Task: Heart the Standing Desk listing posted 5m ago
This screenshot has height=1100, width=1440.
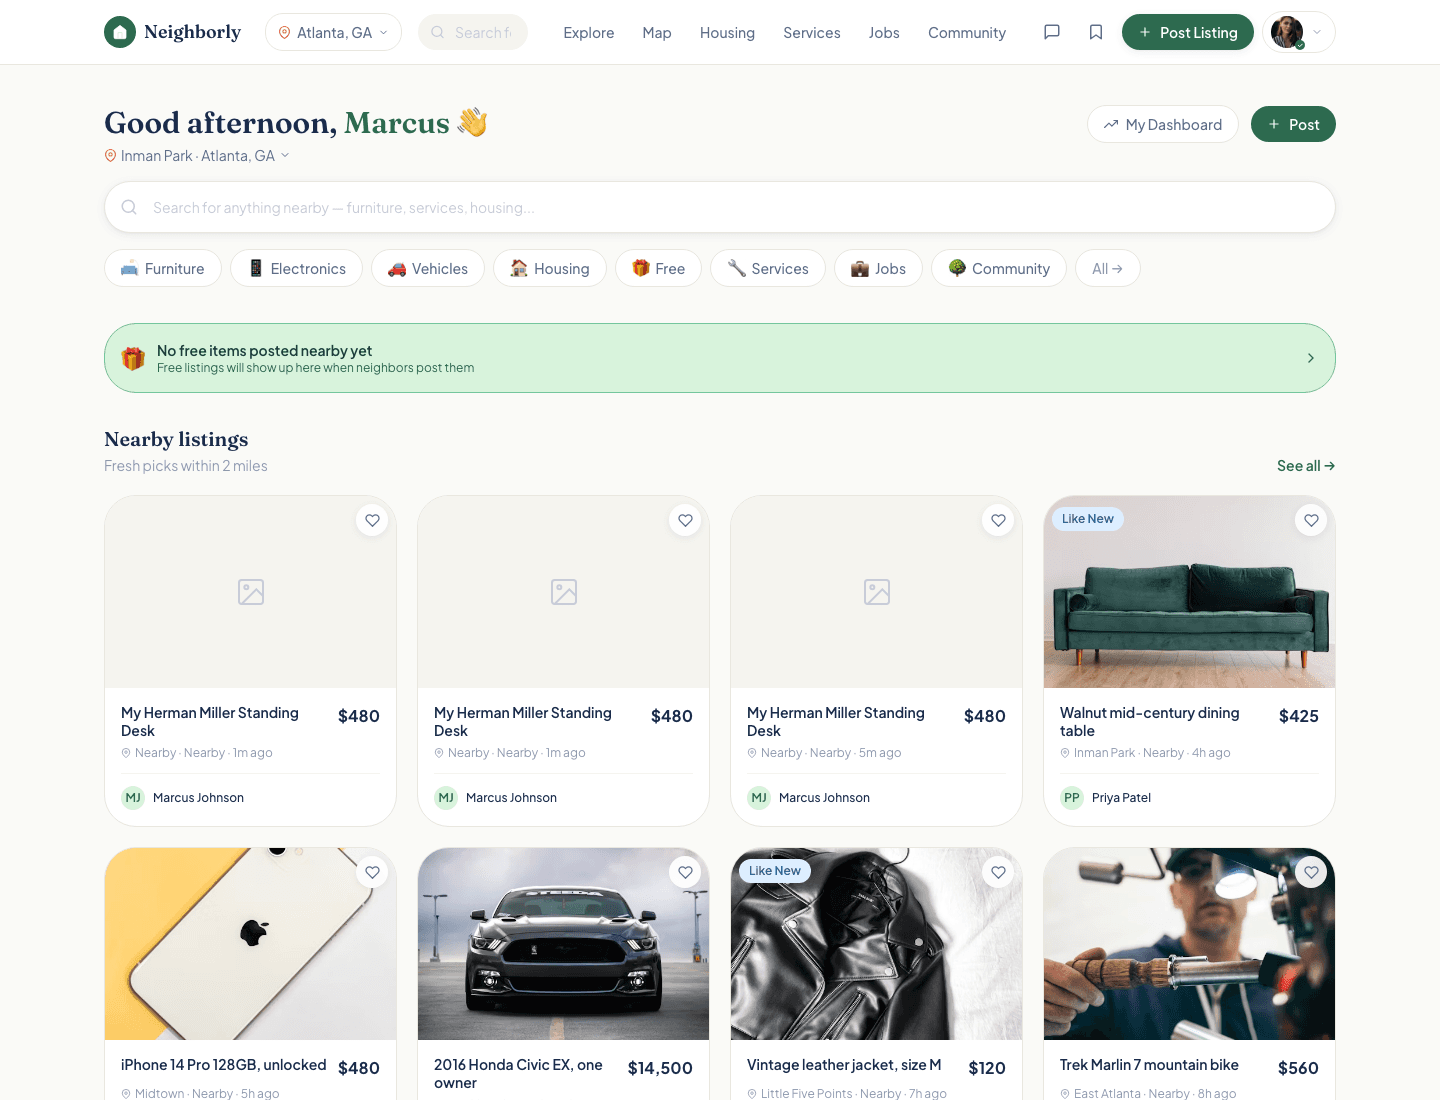Action: (x=998, y=520)
